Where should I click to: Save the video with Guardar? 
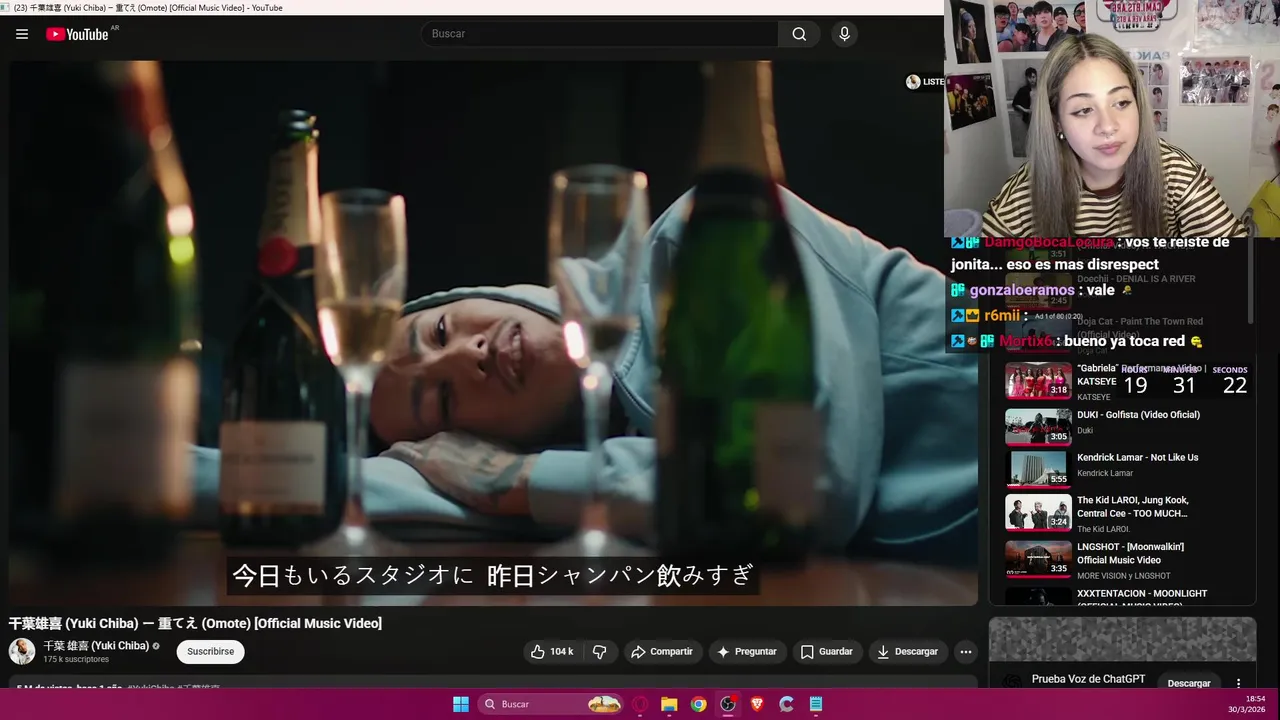pos(826,652)
